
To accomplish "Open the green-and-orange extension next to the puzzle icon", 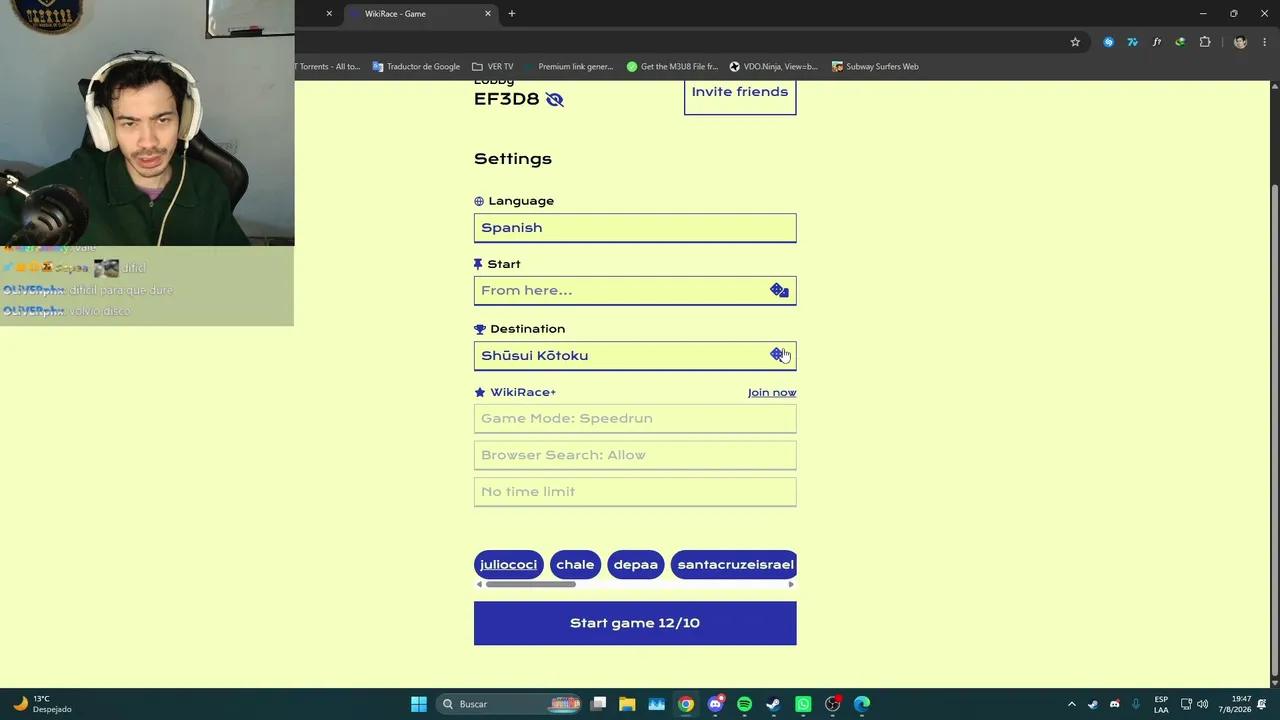I will pos(1180,42).
